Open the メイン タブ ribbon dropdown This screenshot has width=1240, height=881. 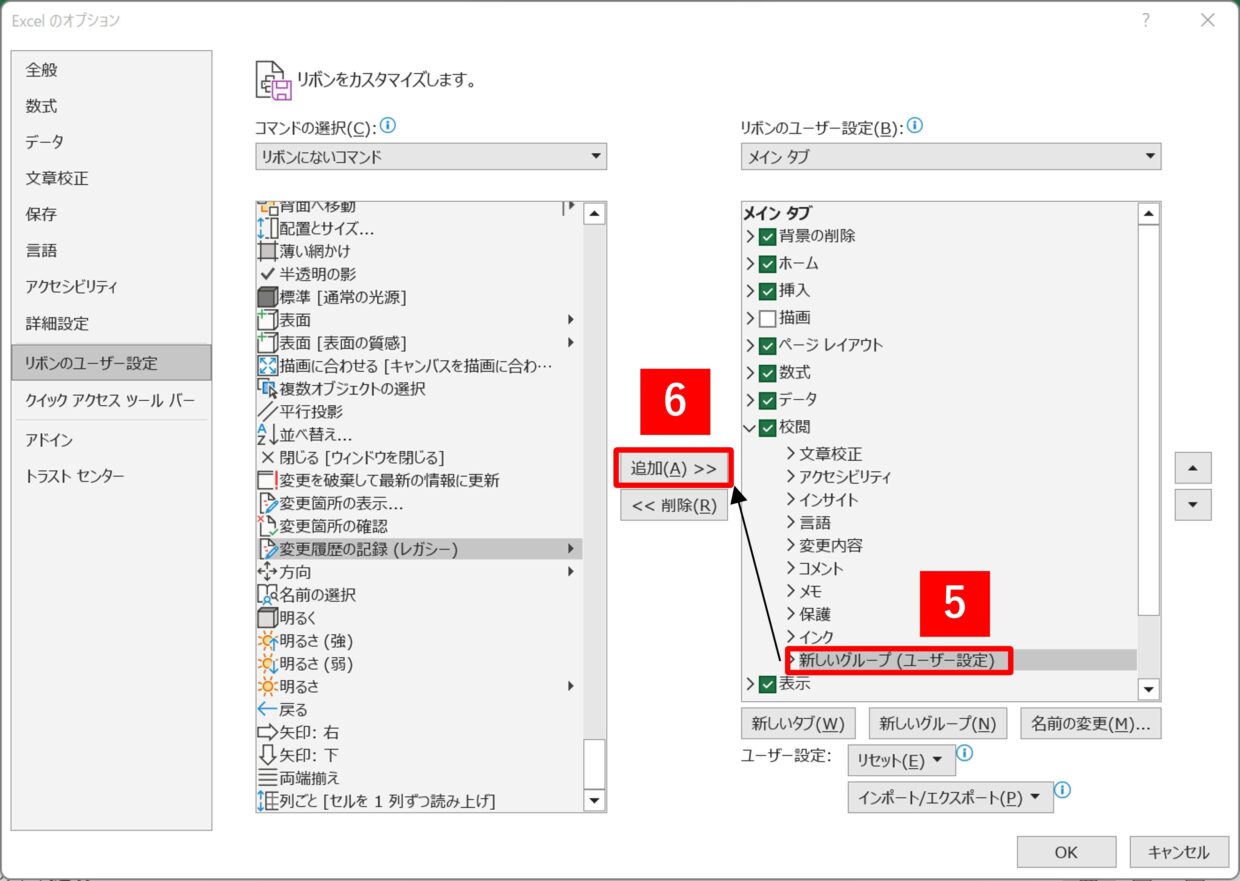pyautogui.click(x=951, y=156)
